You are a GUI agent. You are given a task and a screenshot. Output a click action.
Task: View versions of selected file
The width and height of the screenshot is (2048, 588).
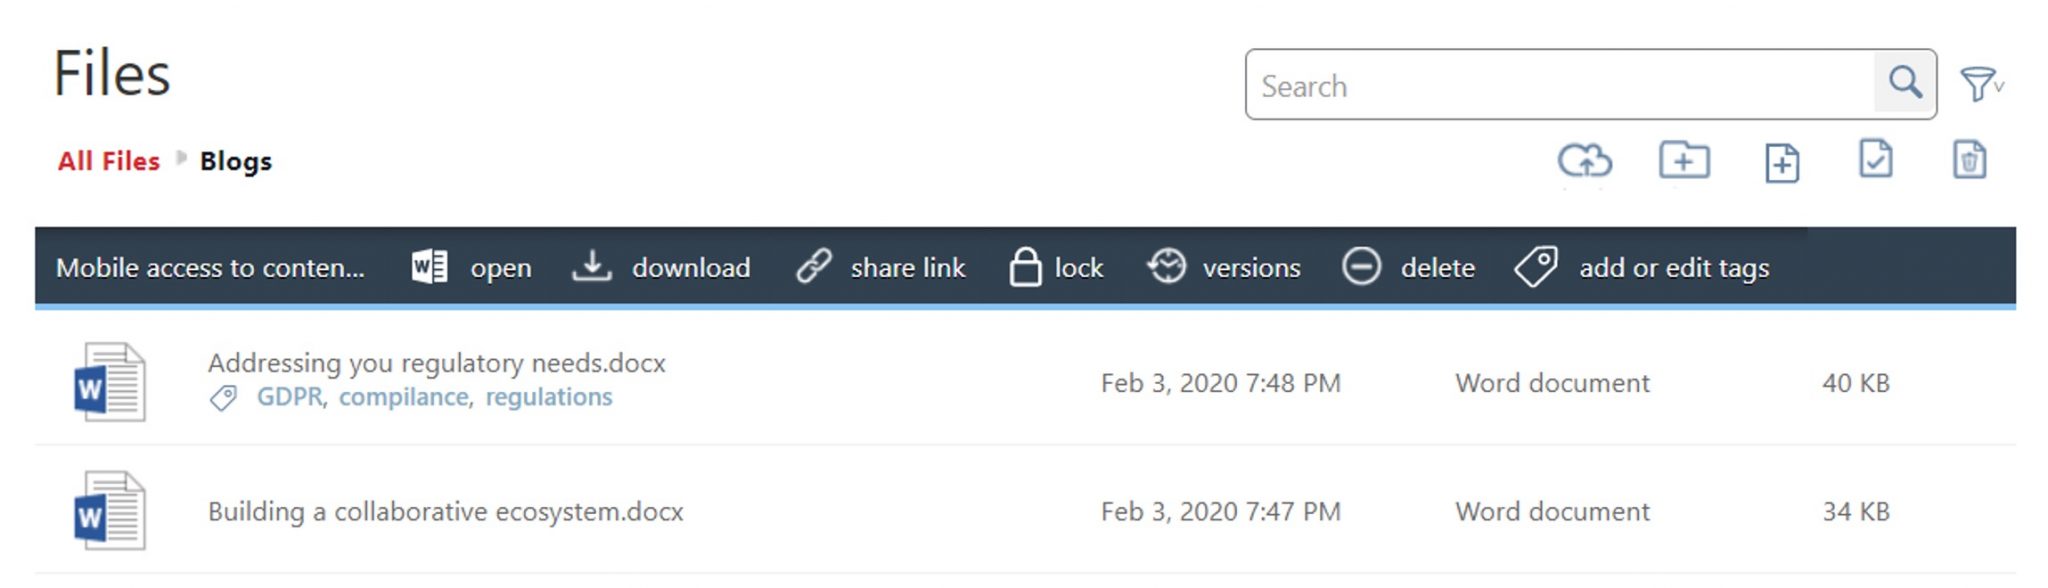coord(1224,267)
